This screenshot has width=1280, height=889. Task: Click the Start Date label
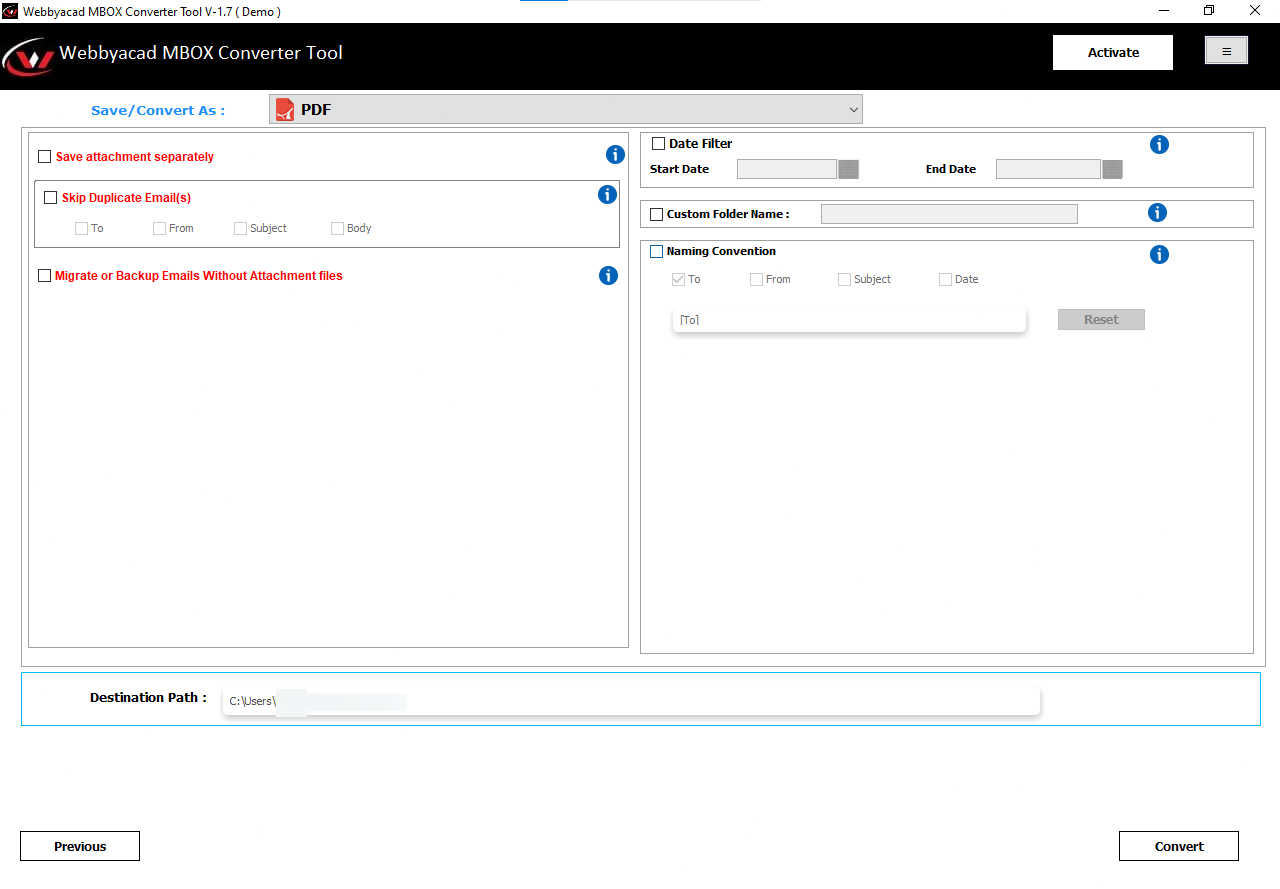679,169
